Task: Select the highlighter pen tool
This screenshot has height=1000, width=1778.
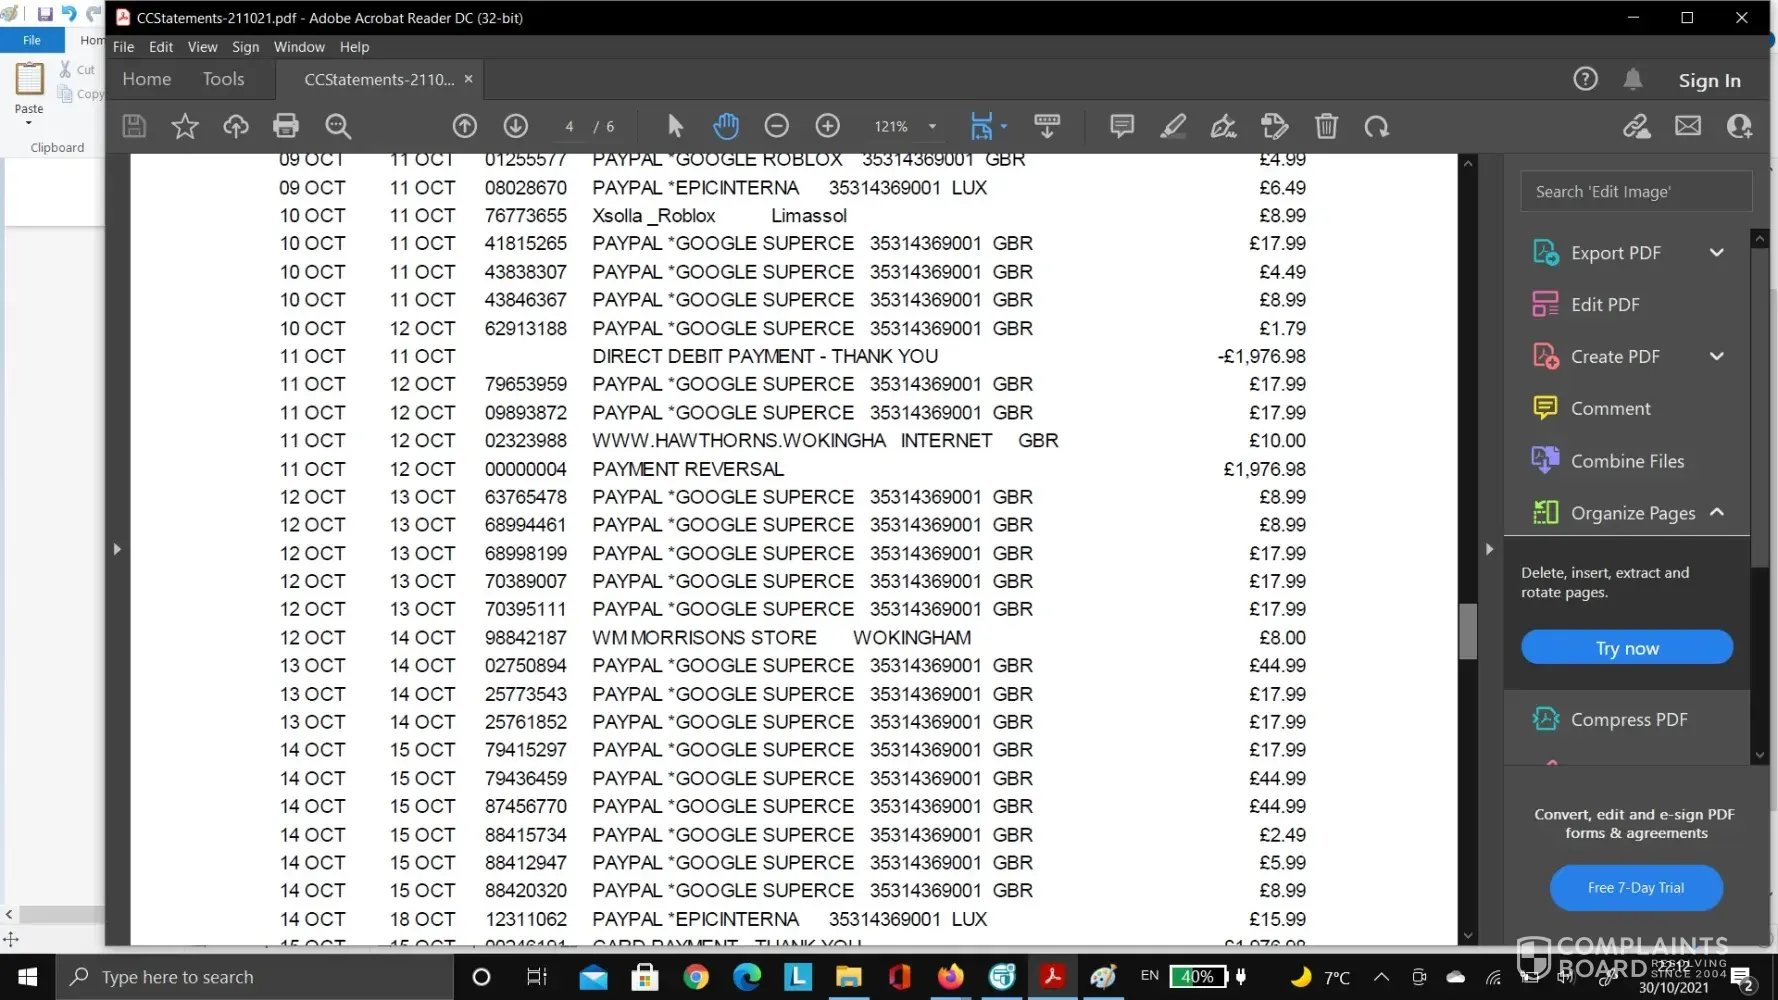Action: tap(1173, 126)
